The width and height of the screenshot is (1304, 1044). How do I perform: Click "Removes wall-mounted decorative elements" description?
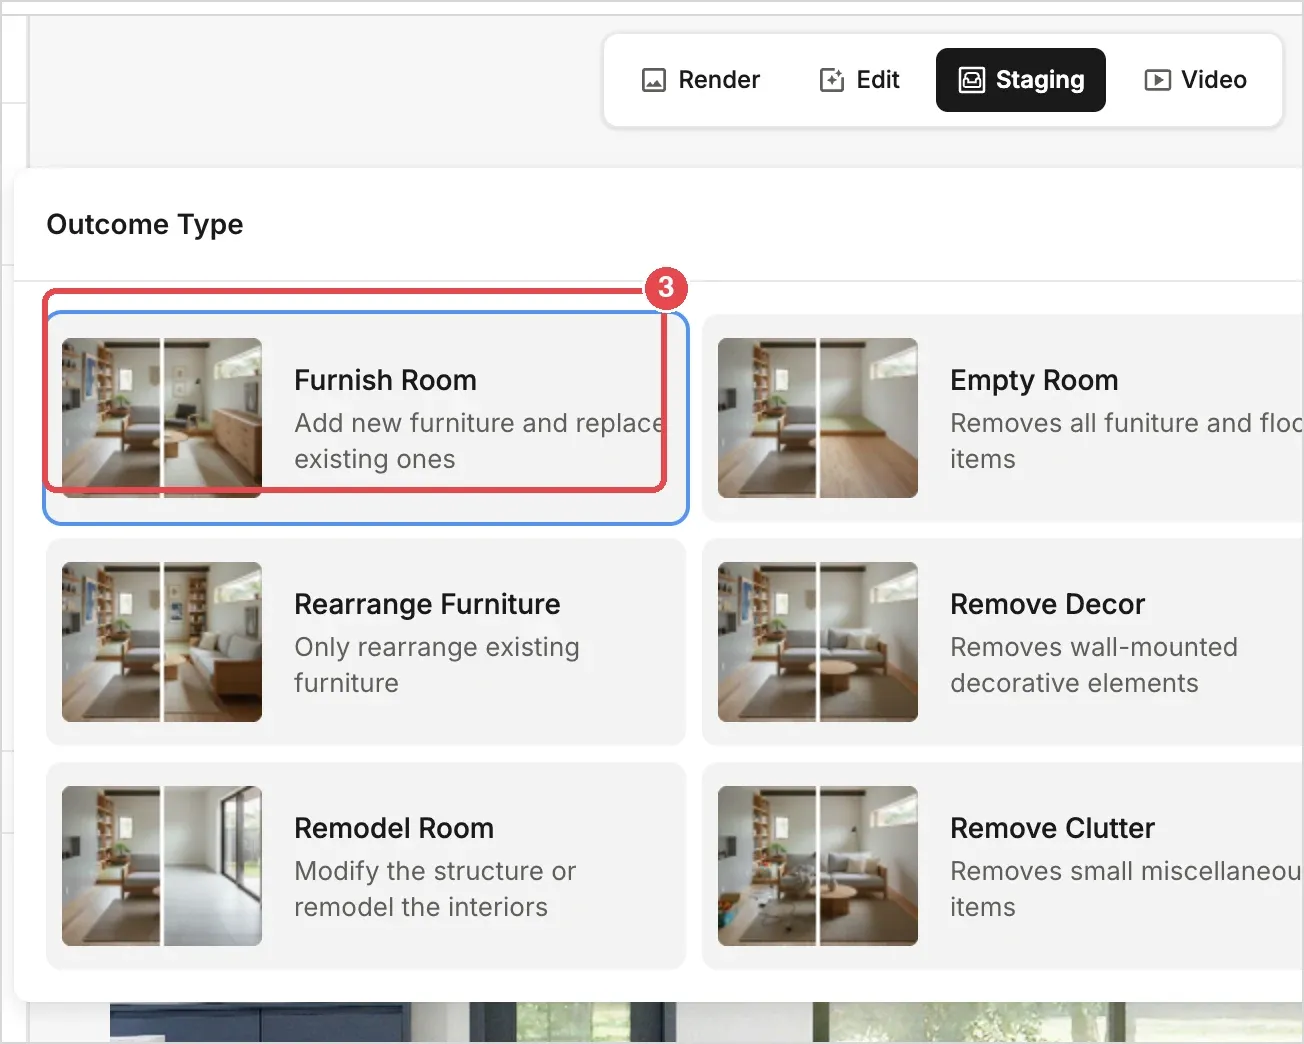click(1094, 665)
